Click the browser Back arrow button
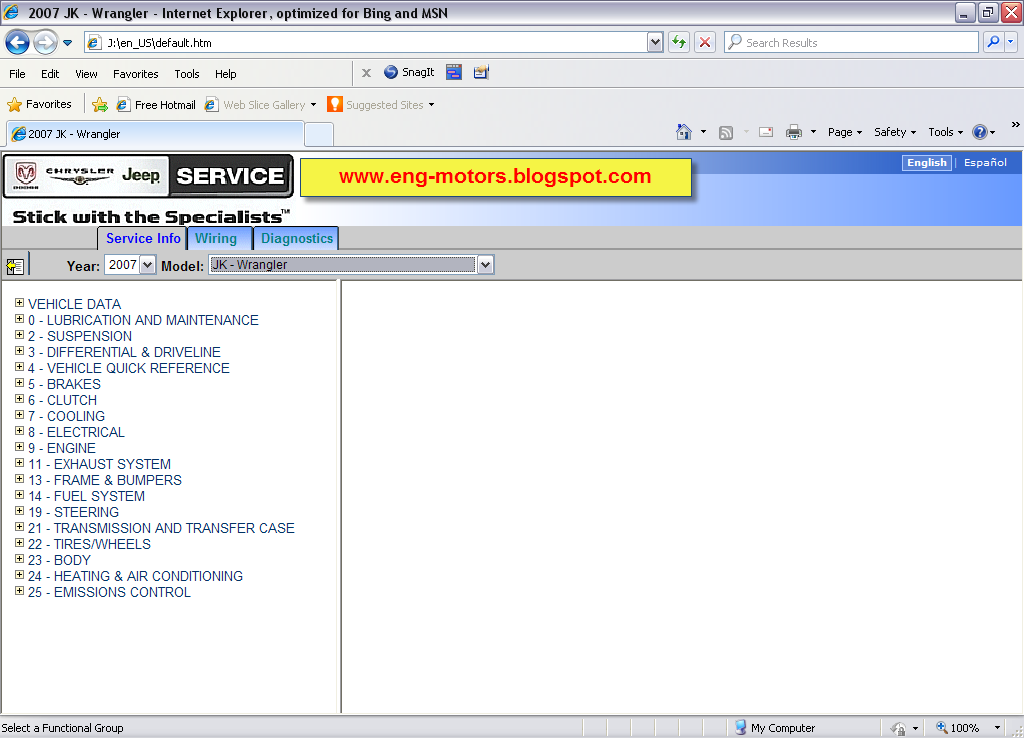The image size is (1024, 738). [18, 43]
